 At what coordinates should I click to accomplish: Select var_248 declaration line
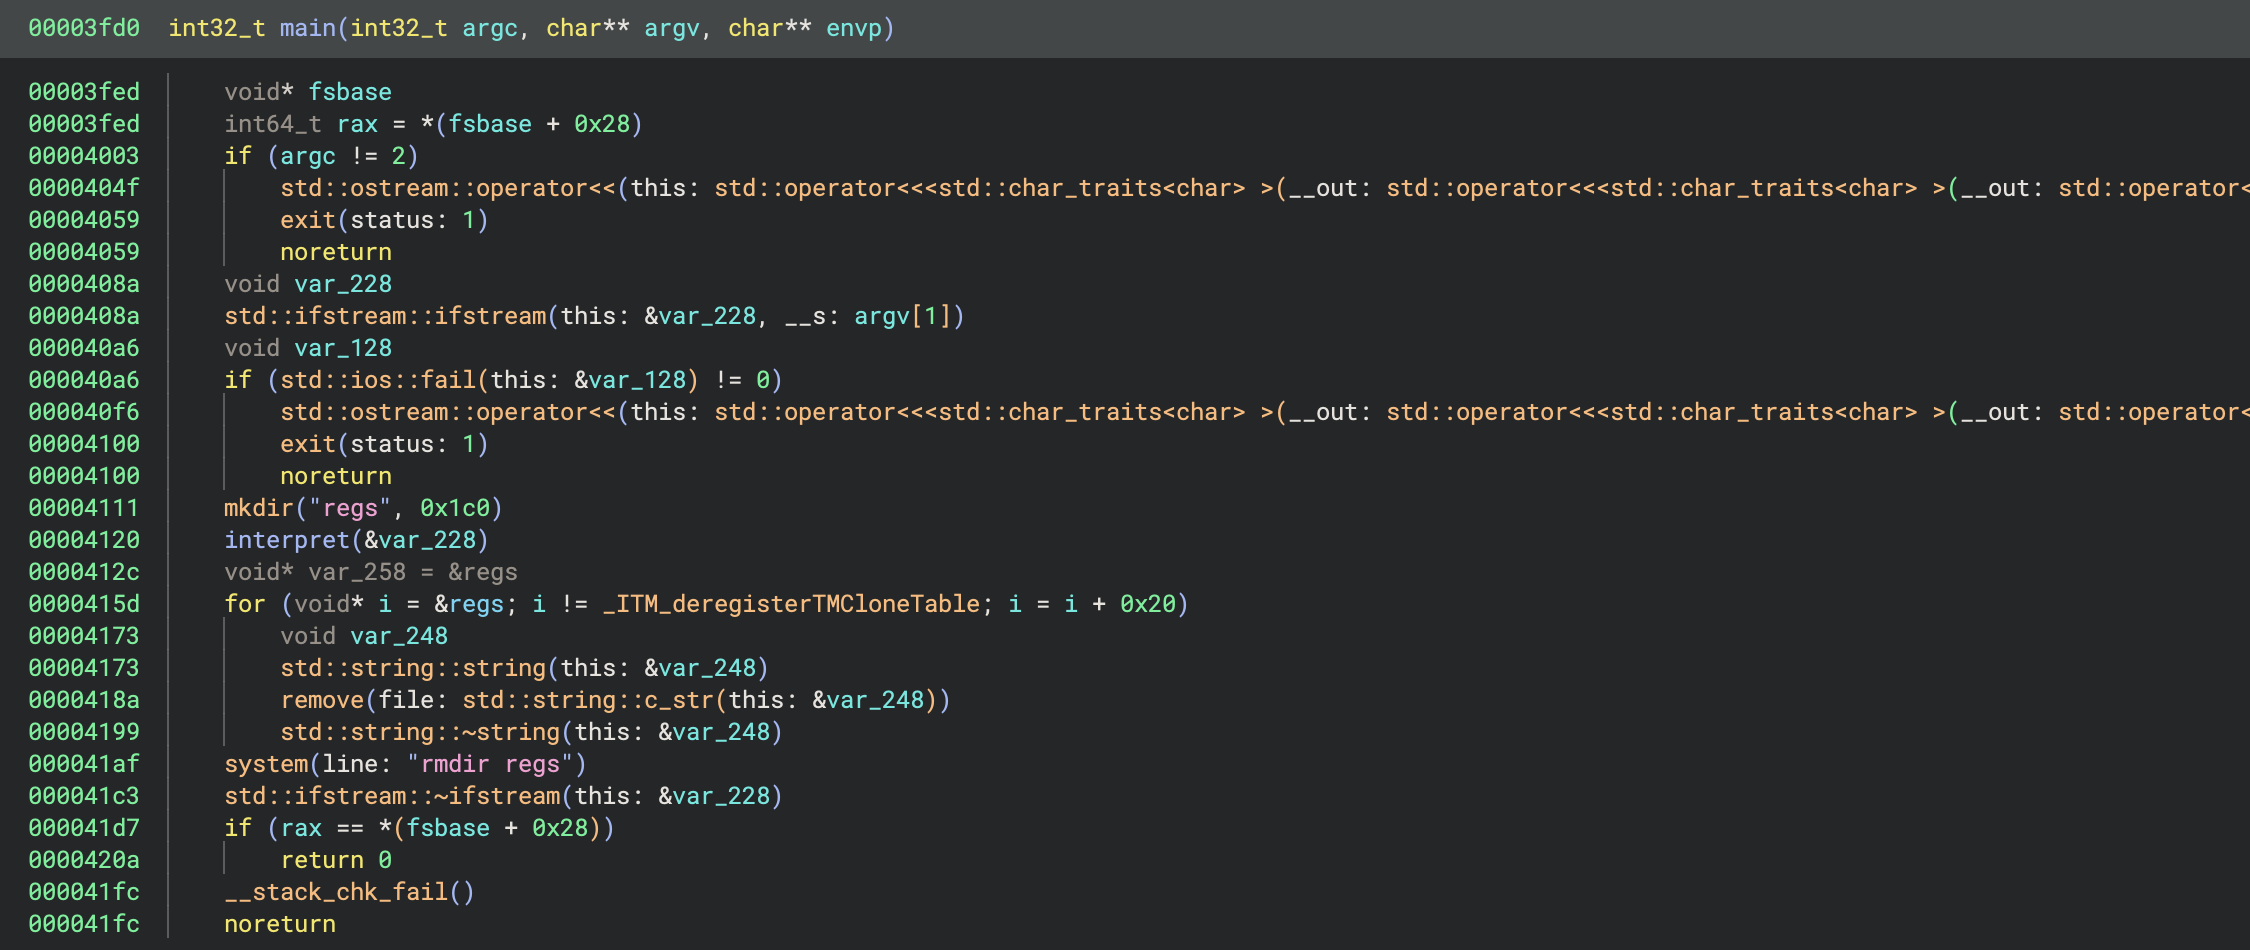pyautogui.click(x=364, y=636)
